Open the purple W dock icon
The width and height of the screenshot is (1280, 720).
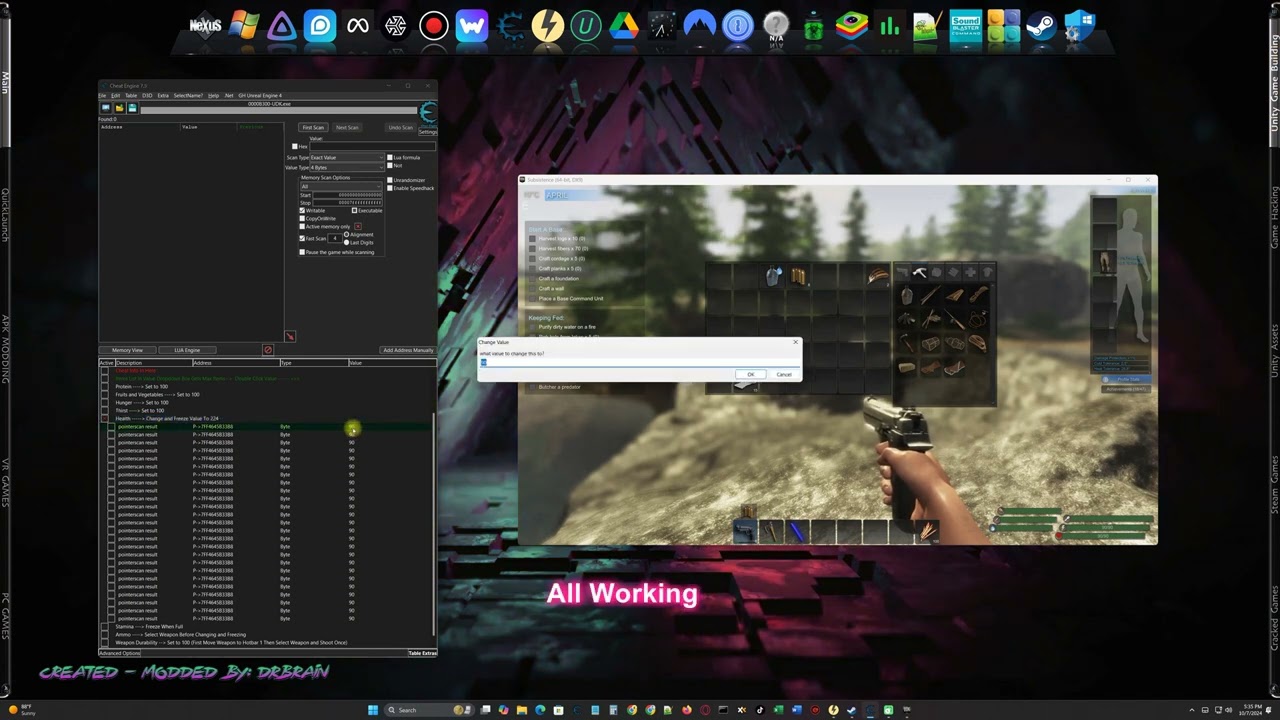471,26
